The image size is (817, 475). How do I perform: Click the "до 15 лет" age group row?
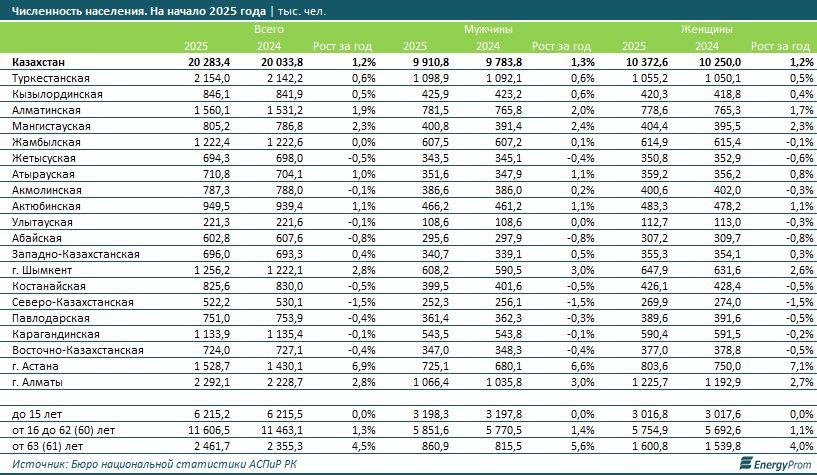click(x=40, y=413)
